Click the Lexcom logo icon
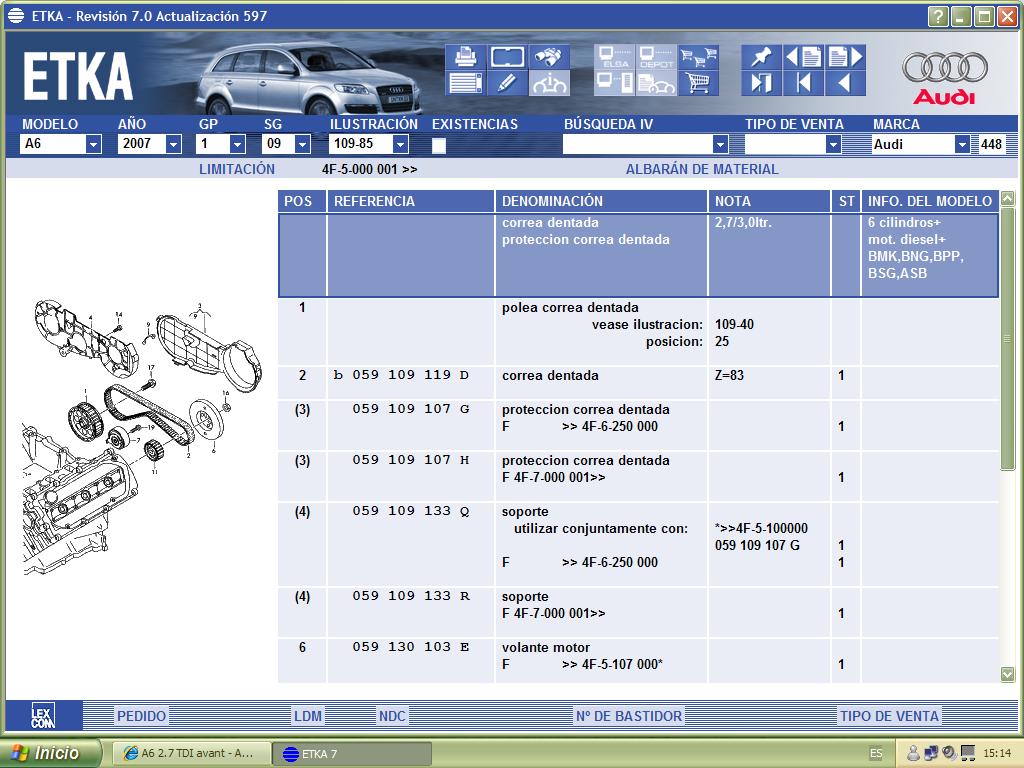 click(x=43, y=716)
